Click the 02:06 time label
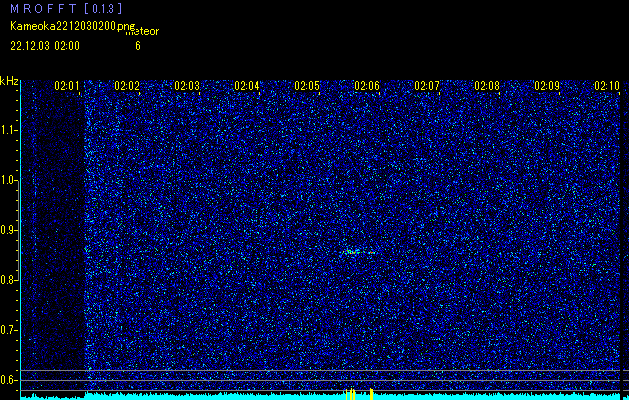The image size is (629, 400). click(x=367, y=86)
